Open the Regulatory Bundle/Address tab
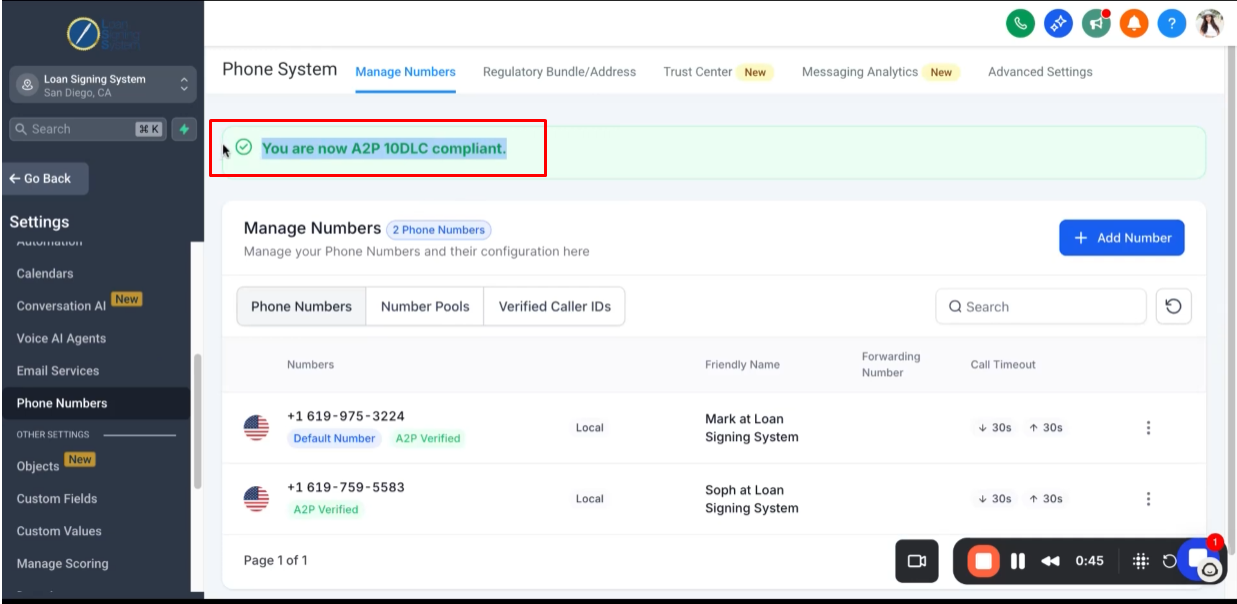Viewport: 1237px width, 604px height. click(x=559, y=72)
